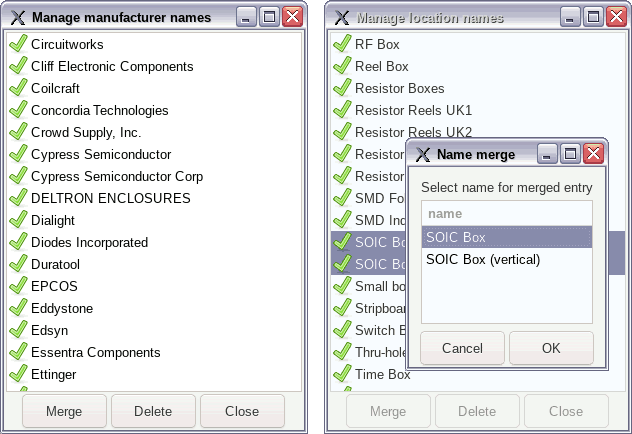Click Merge in Manage manufacturer names window
The image size is (632, 434).
click(64, 411)
